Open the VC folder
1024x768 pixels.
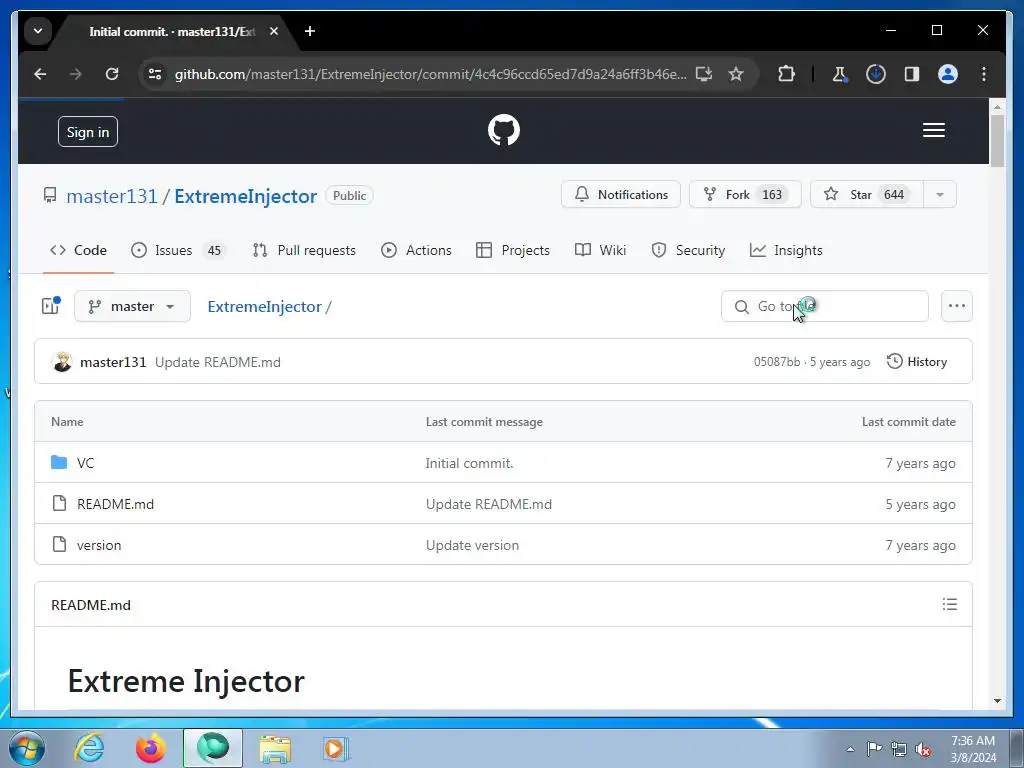pyautogui.click(x=86, y=463)
